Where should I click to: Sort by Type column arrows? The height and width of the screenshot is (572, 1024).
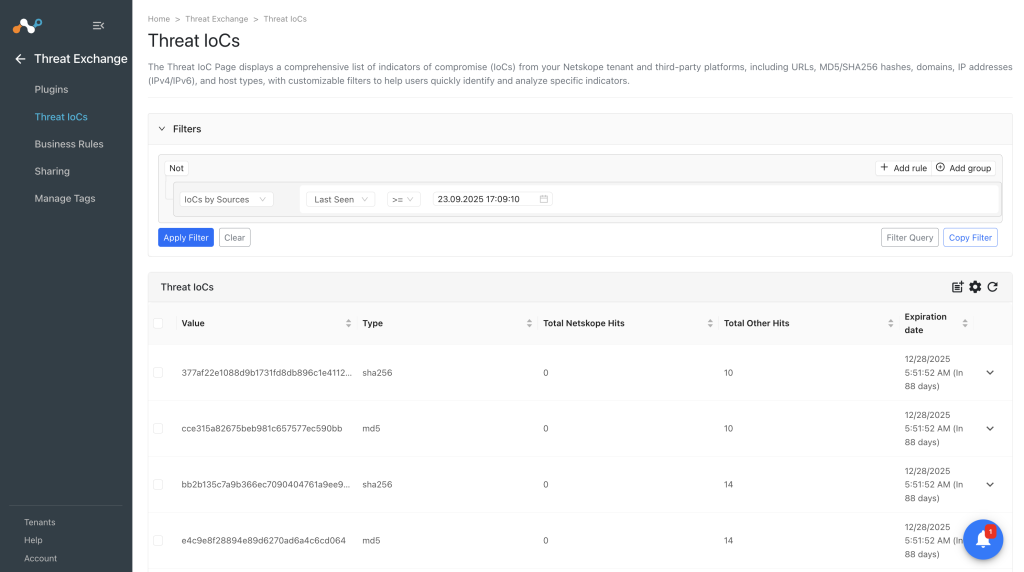[529, 323]
